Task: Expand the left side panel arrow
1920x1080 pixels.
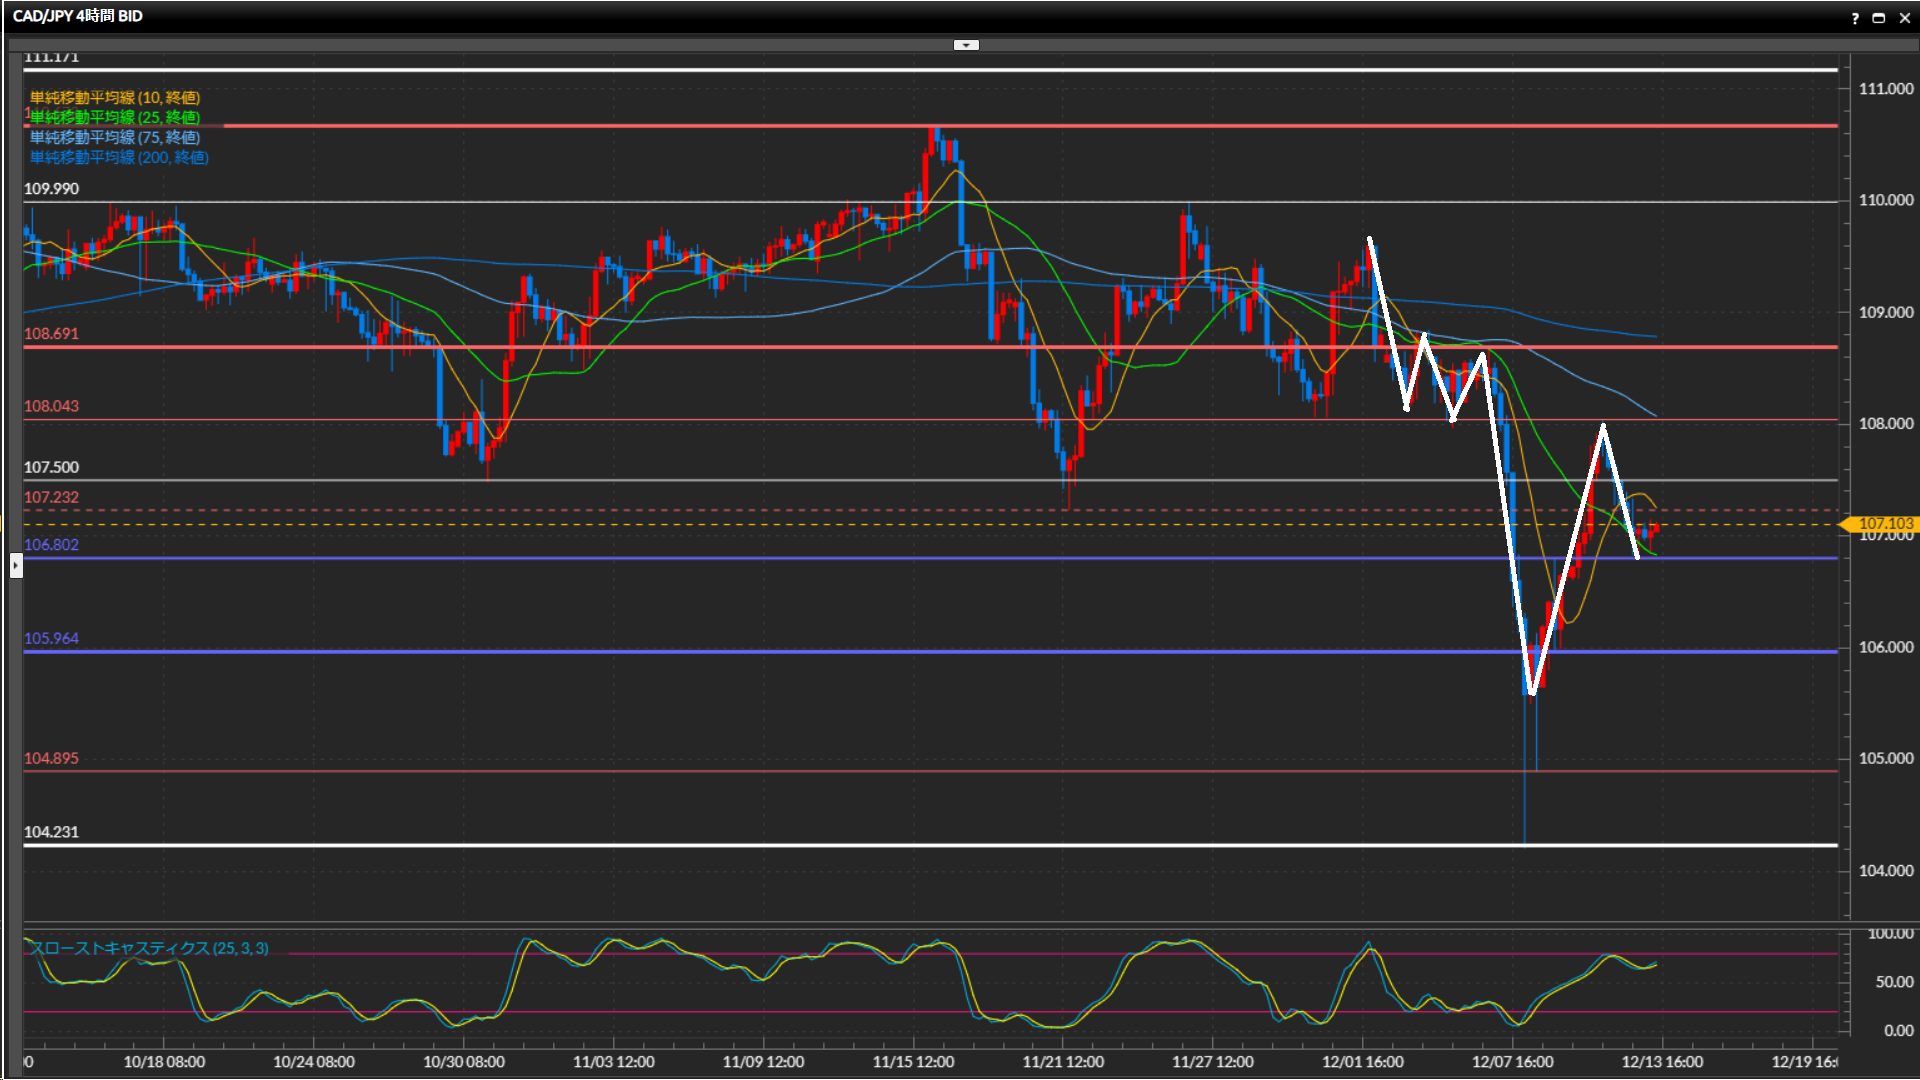Action: click(x=15, y=566)
